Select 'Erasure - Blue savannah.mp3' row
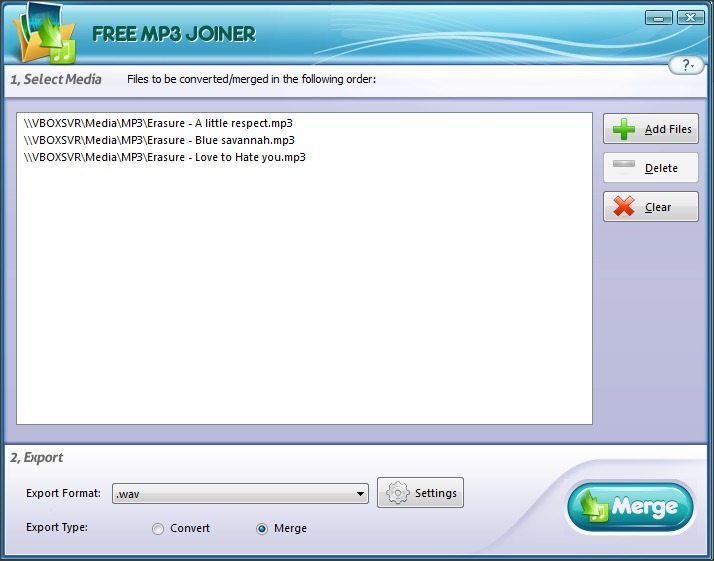This screenshot has height=561, width=714. click(x=304, y=140)
